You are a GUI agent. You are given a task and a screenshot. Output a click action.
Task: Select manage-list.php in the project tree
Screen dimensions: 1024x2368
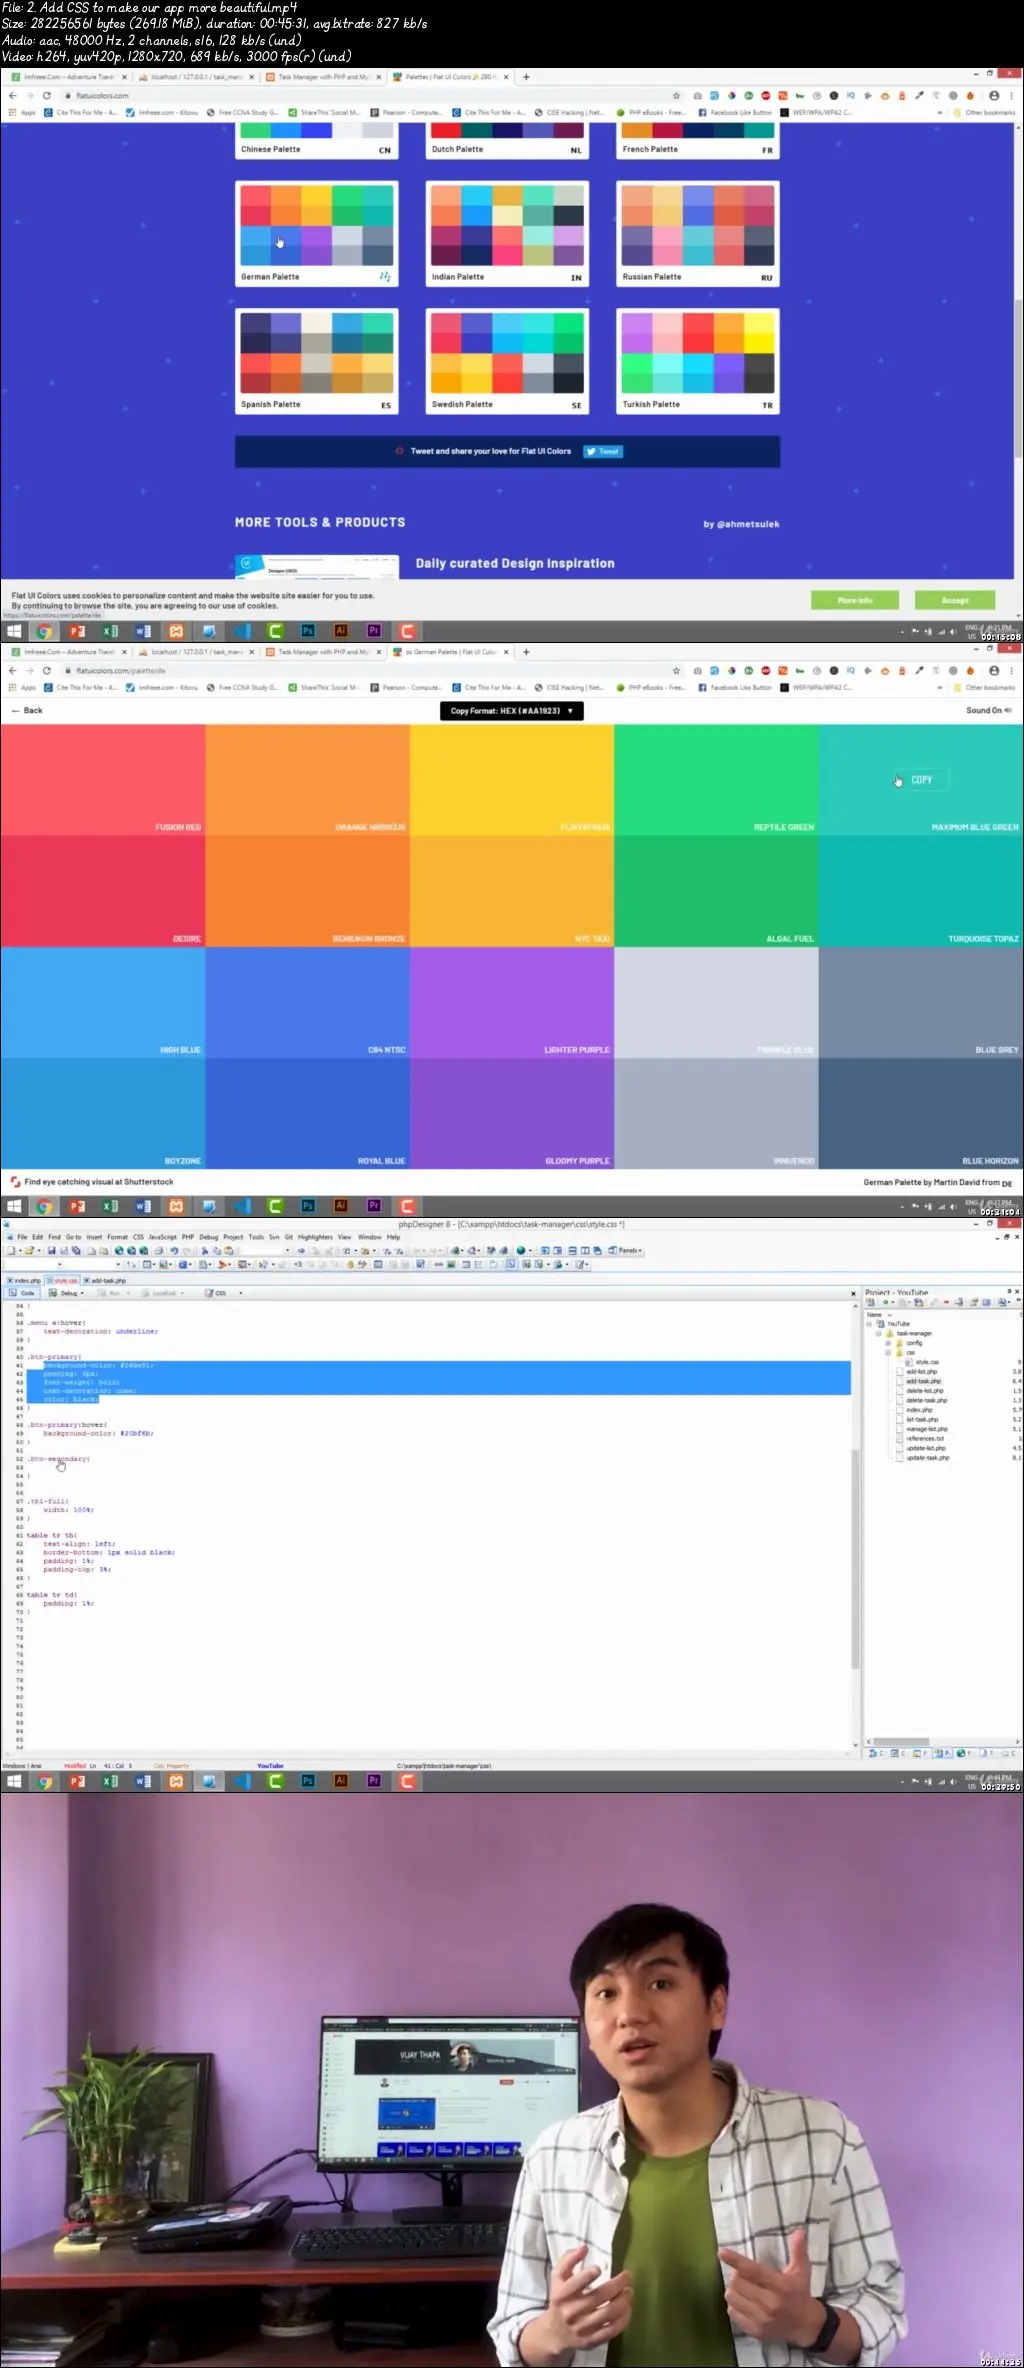pos(926,1429)
